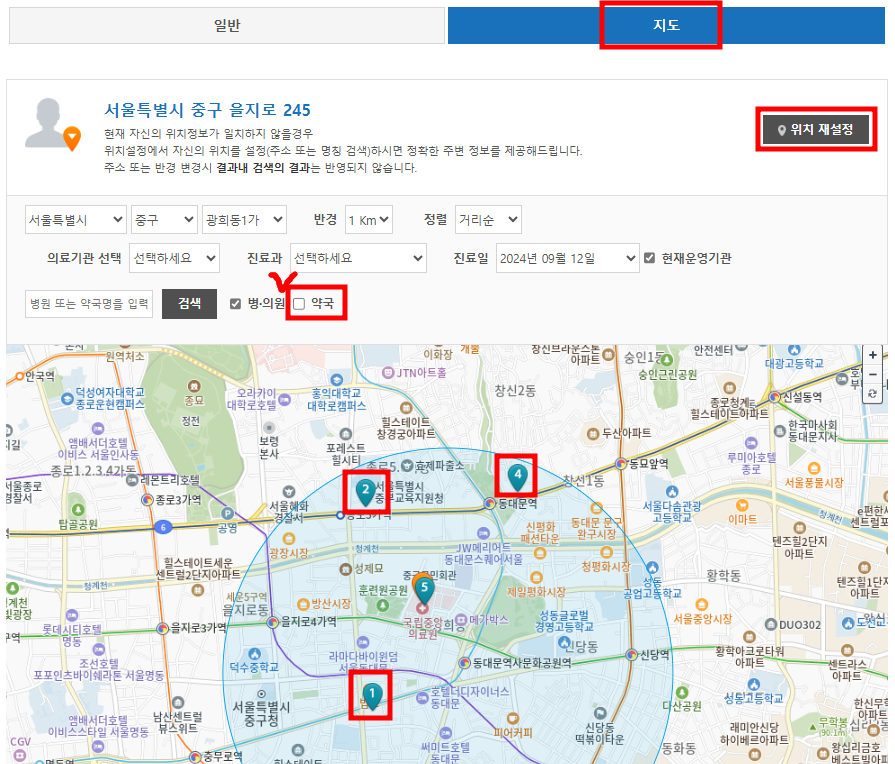This screenshot has width=895, height=764.
Task: Toggle the 현재운영기관 checkbox
Action: [x=650, y=258]
